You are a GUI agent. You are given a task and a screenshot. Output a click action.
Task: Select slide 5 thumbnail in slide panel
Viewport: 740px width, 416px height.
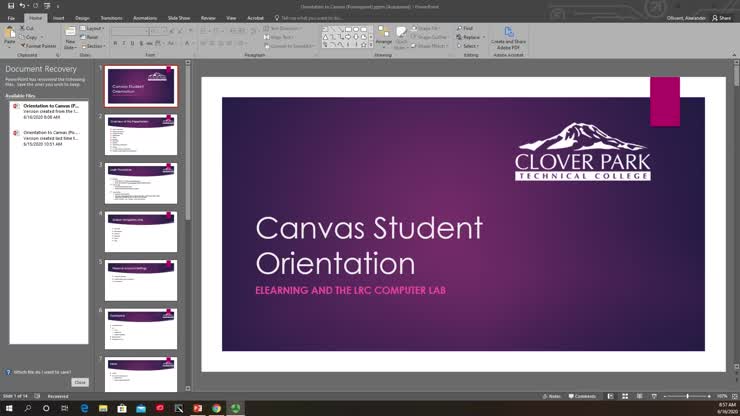point(141,280)
